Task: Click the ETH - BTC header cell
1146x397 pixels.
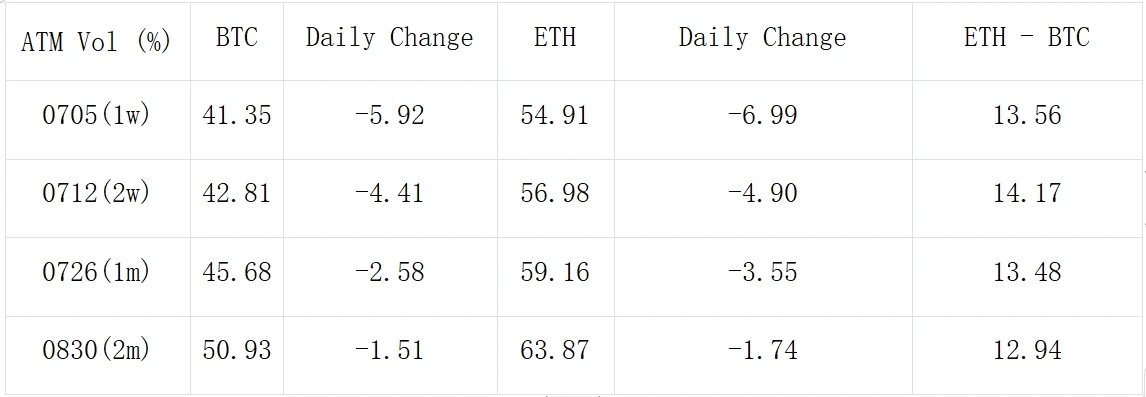Action: (1027, 41)
